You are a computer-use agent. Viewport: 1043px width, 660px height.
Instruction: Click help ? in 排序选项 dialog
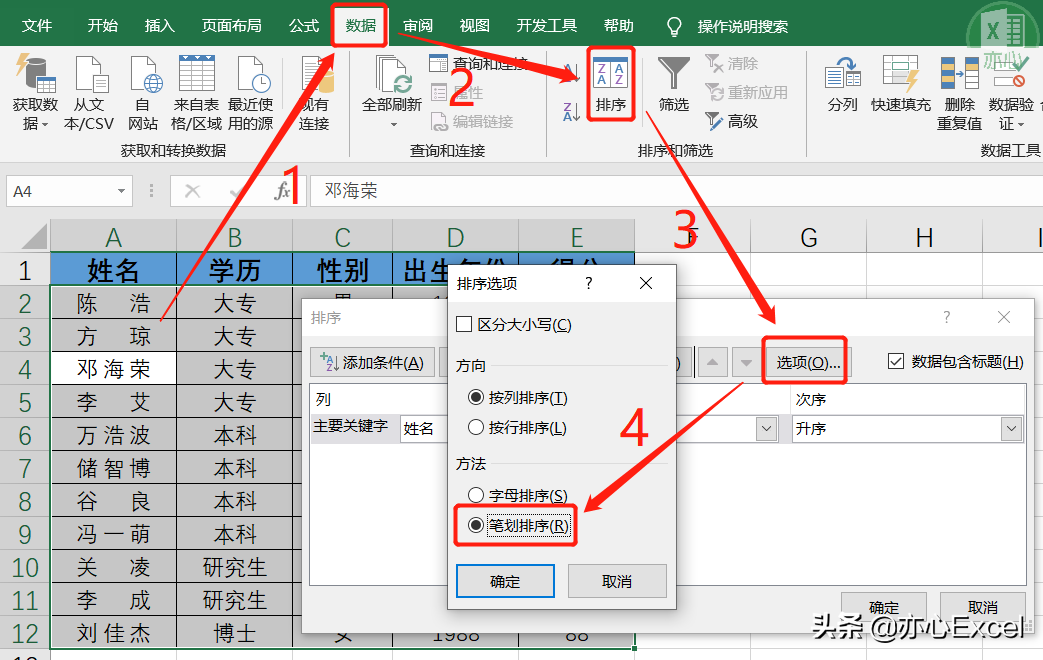coord(589,283)
